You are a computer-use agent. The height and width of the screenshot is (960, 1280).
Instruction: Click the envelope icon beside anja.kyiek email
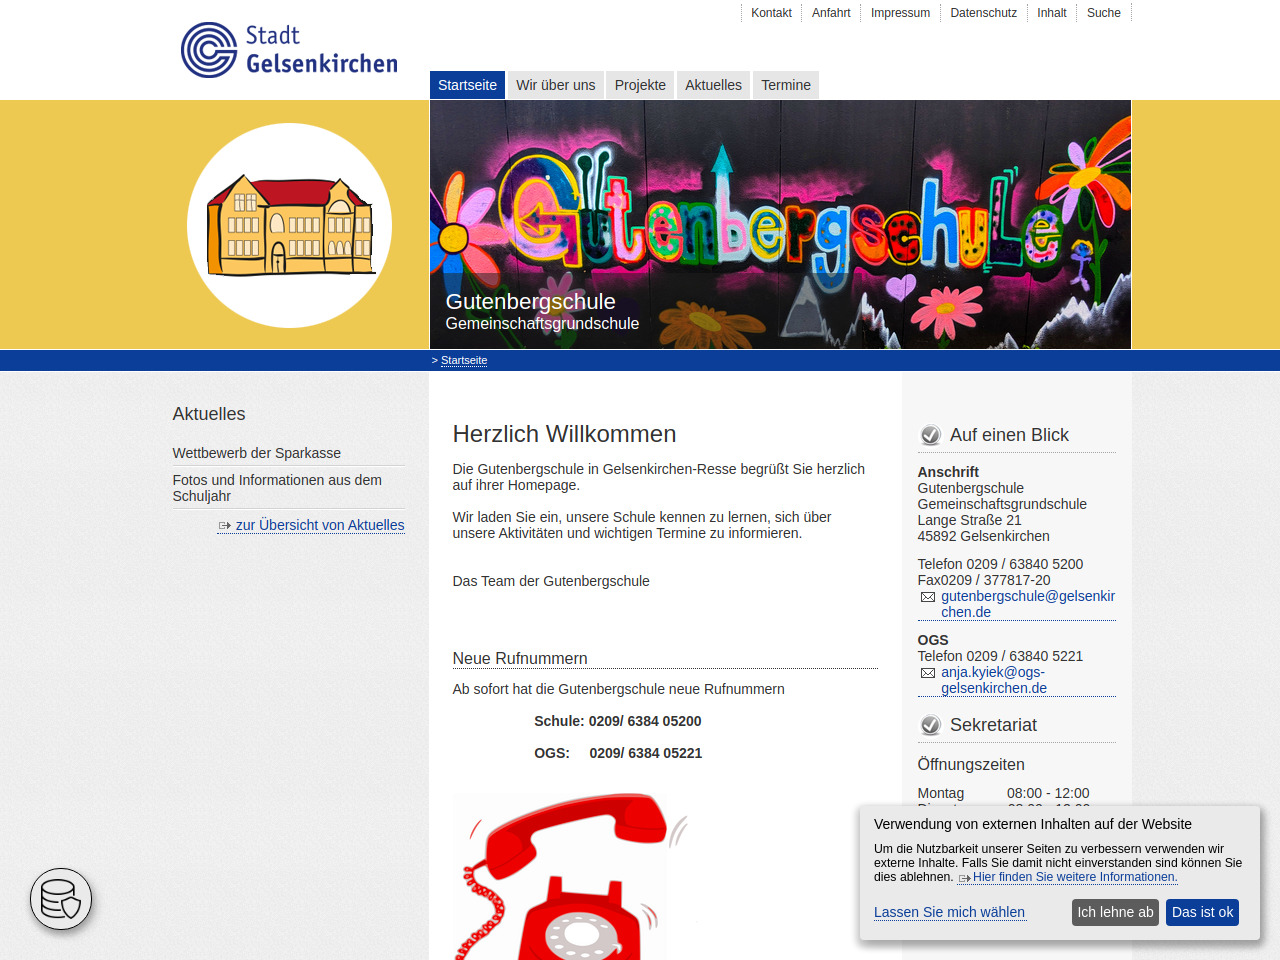[x=928, y=673]
